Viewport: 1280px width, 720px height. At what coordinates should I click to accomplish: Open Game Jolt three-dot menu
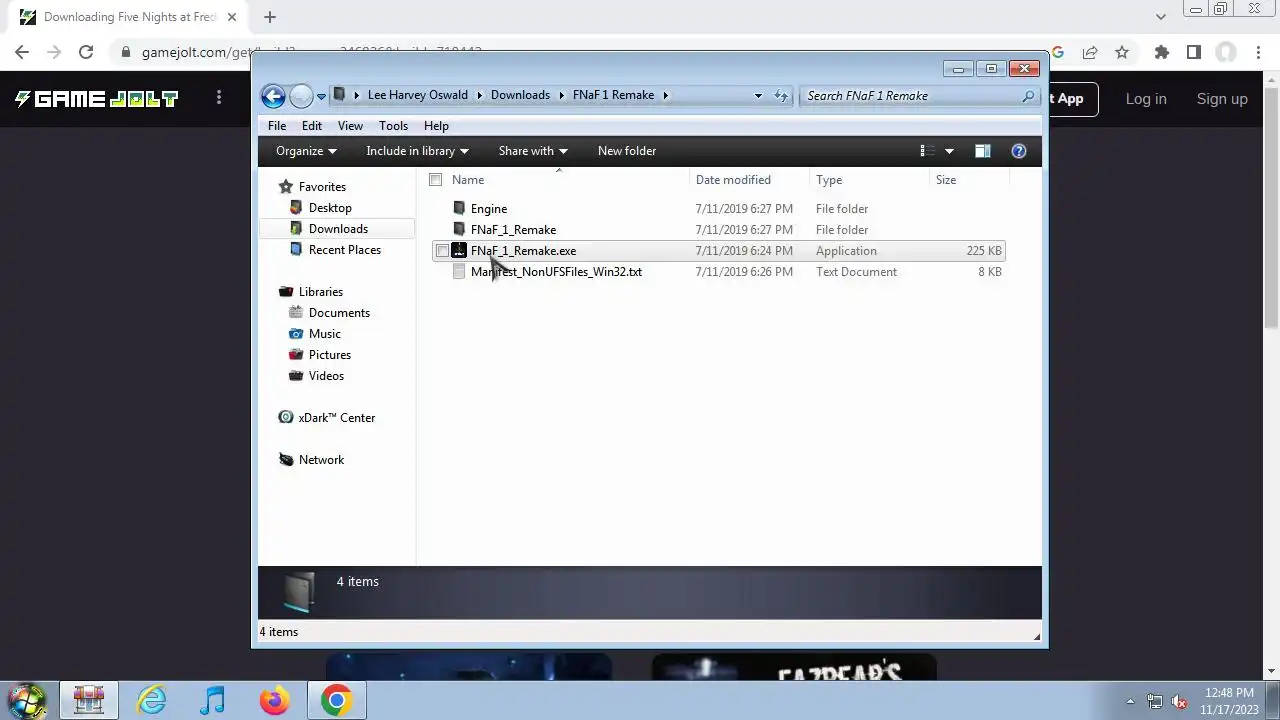coord(219,98)
